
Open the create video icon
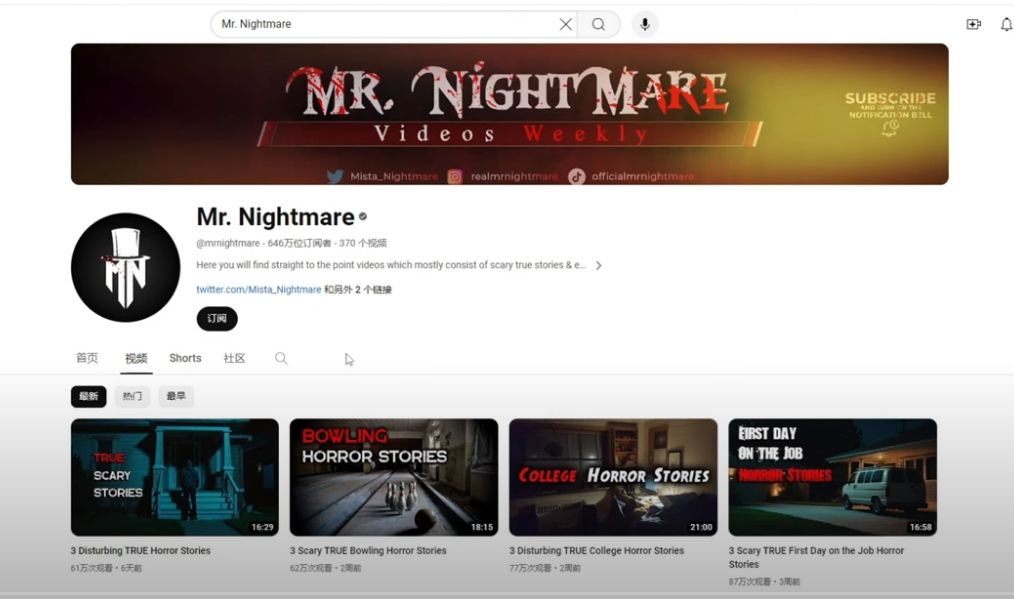point(973,25)
